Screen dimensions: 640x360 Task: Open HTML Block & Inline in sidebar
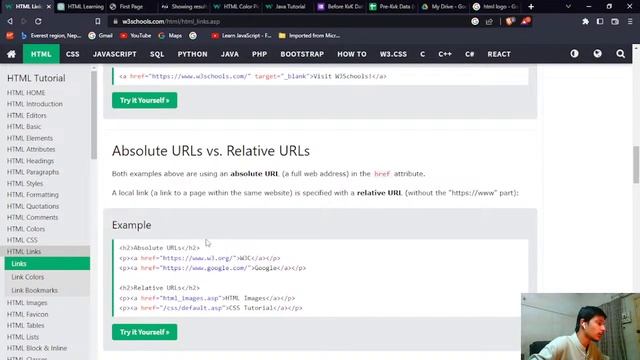pos(37,348)
